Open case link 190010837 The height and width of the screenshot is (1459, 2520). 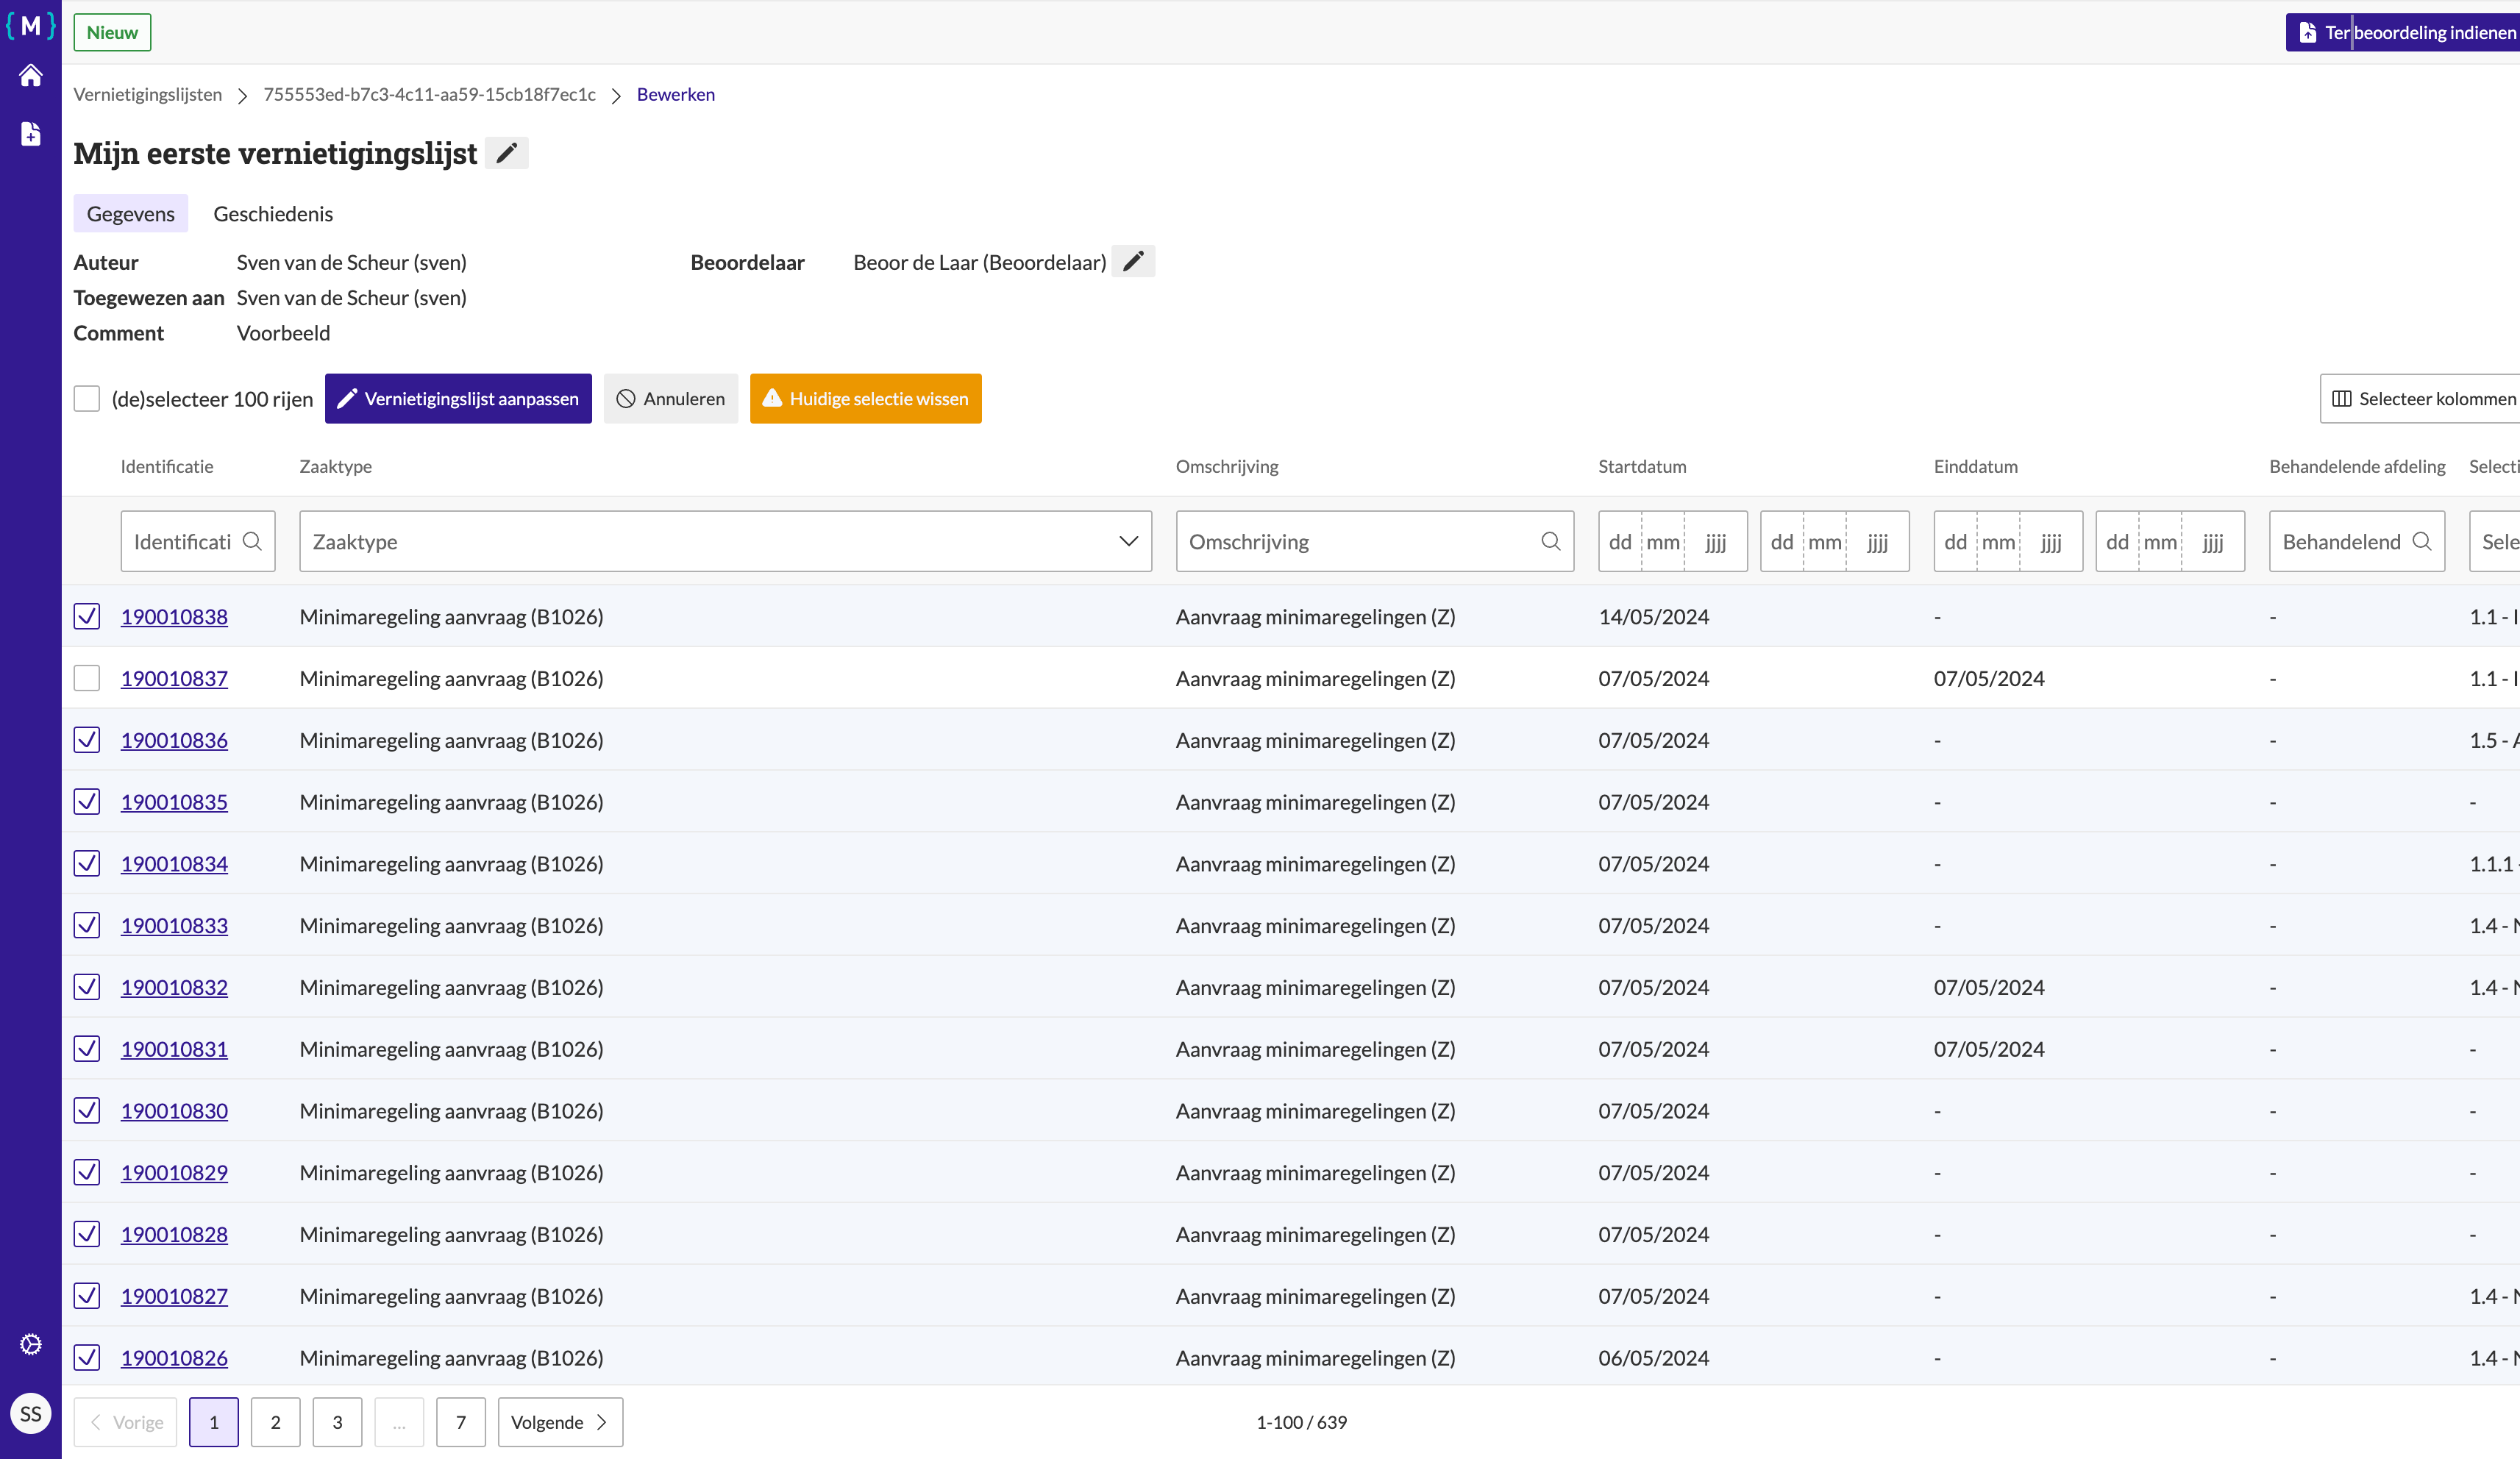tap(174, 678)
